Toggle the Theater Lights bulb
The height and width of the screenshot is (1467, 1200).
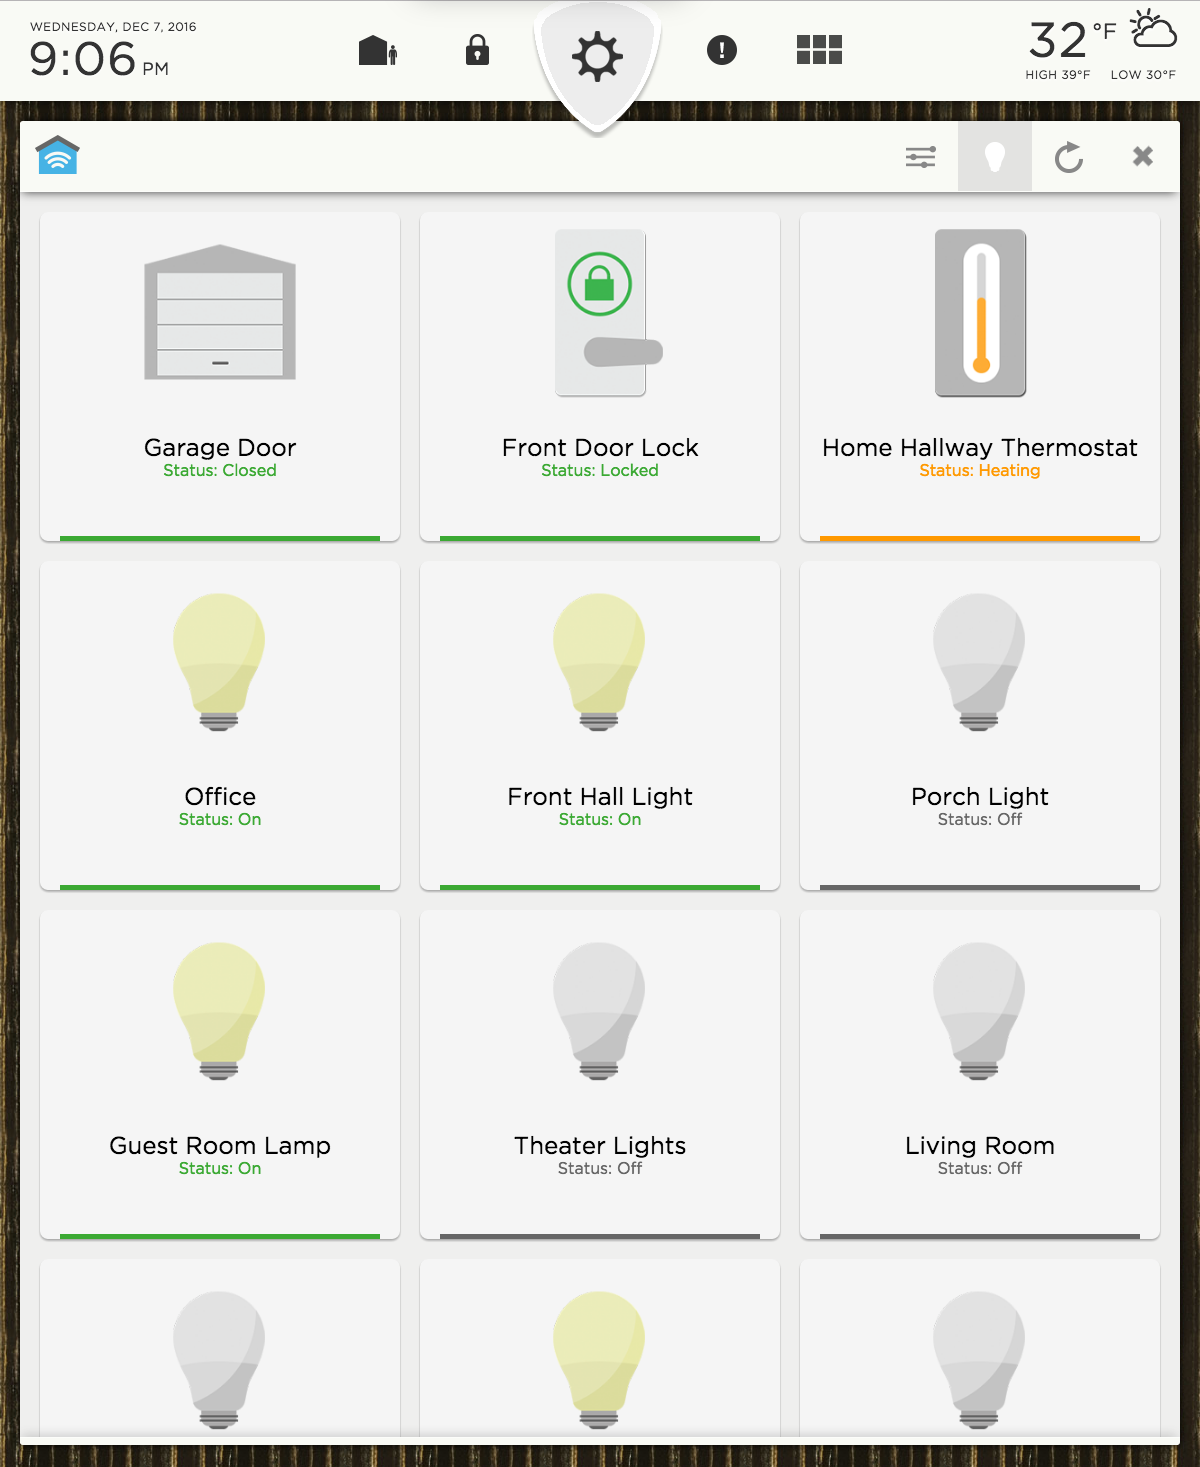[599, 1011]
